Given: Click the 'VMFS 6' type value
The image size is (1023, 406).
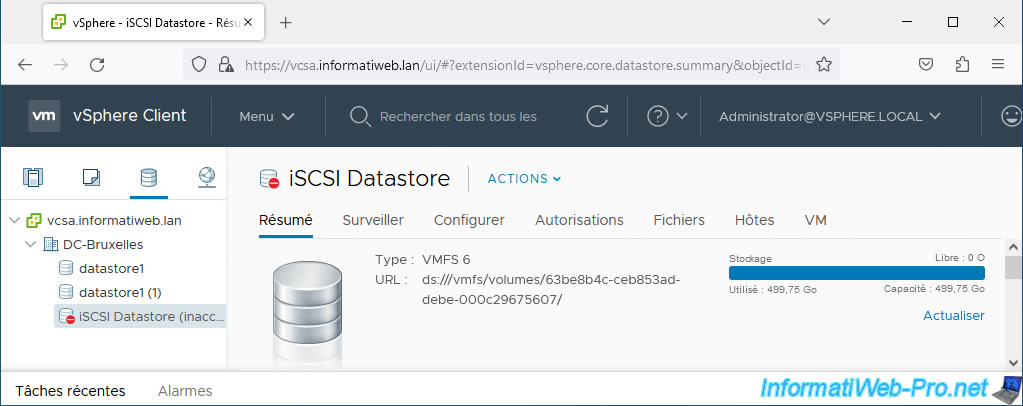Looking at the screenshot, I should (x=446, y=259).
